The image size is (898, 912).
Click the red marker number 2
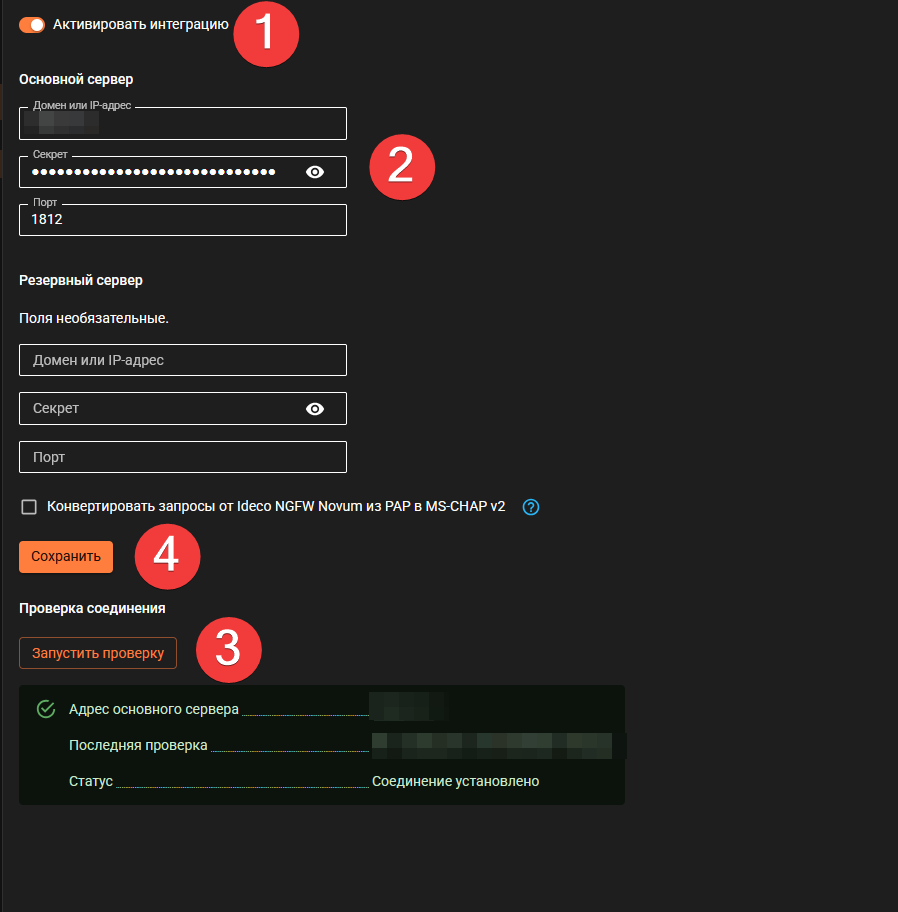[x=401, y=165]
